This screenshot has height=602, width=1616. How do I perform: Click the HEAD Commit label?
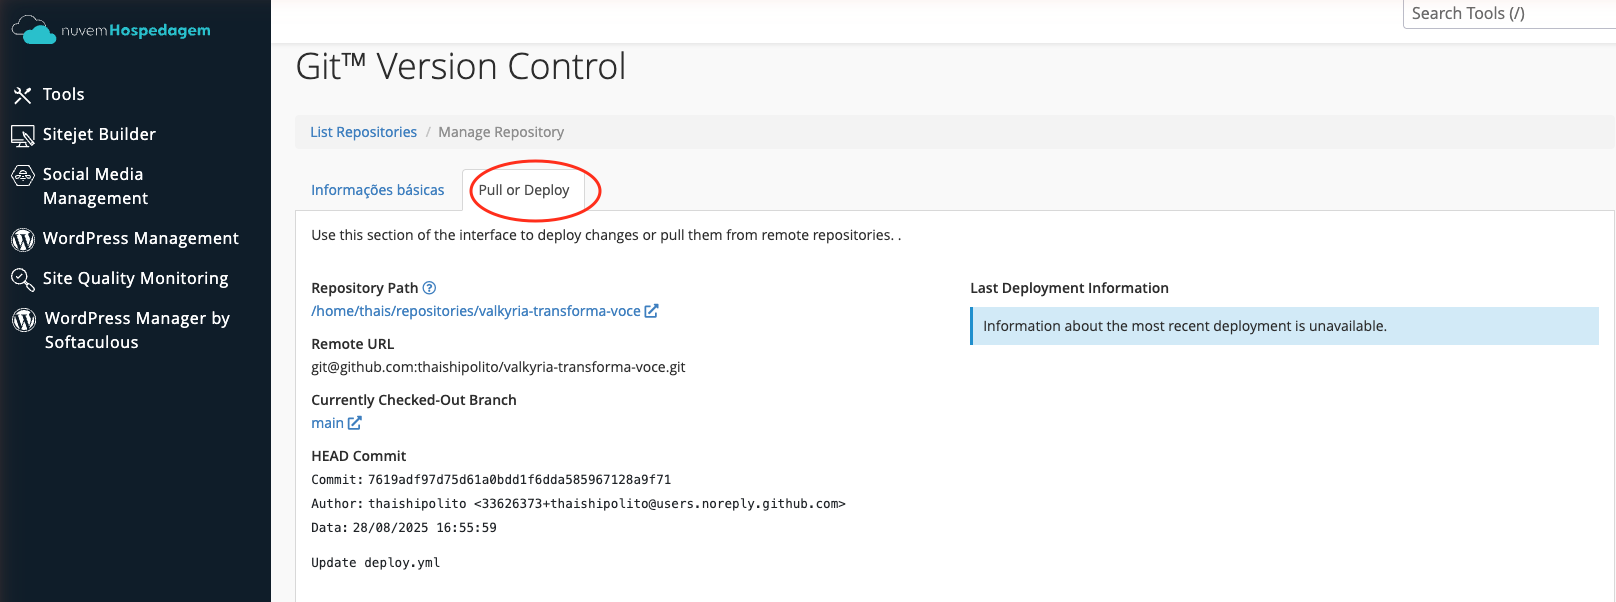point(359,456)
